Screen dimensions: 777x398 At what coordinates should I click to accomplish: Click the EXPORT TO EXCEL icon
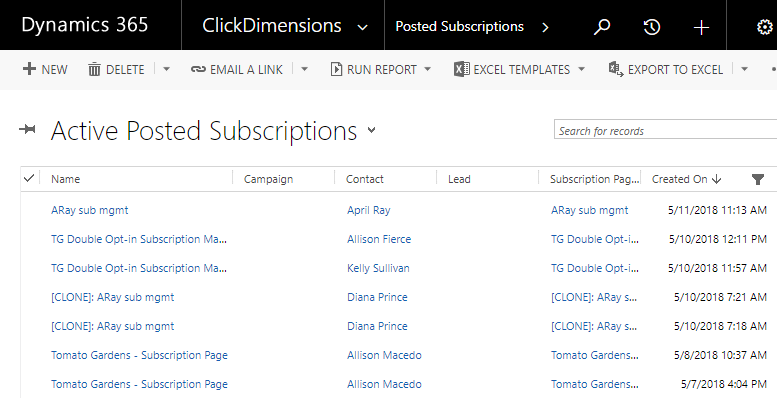click(x=616, y=69)
